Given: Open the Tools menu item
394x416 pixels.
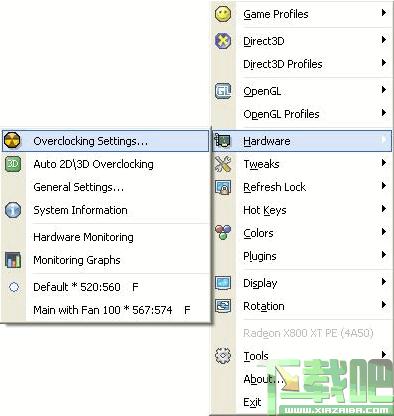Looking at the screenshot, I should click(x=302, y=356).
